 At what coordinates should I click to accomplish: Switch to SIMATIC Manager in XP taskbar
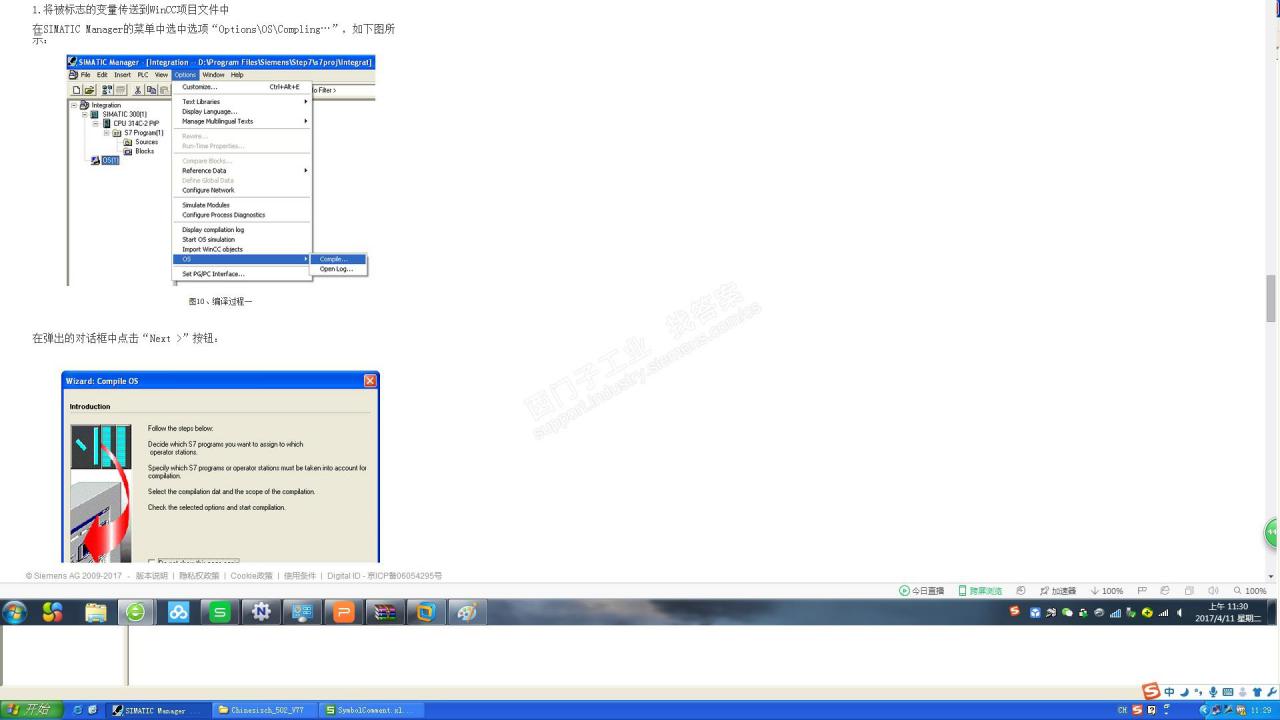[x=158, y=710]
